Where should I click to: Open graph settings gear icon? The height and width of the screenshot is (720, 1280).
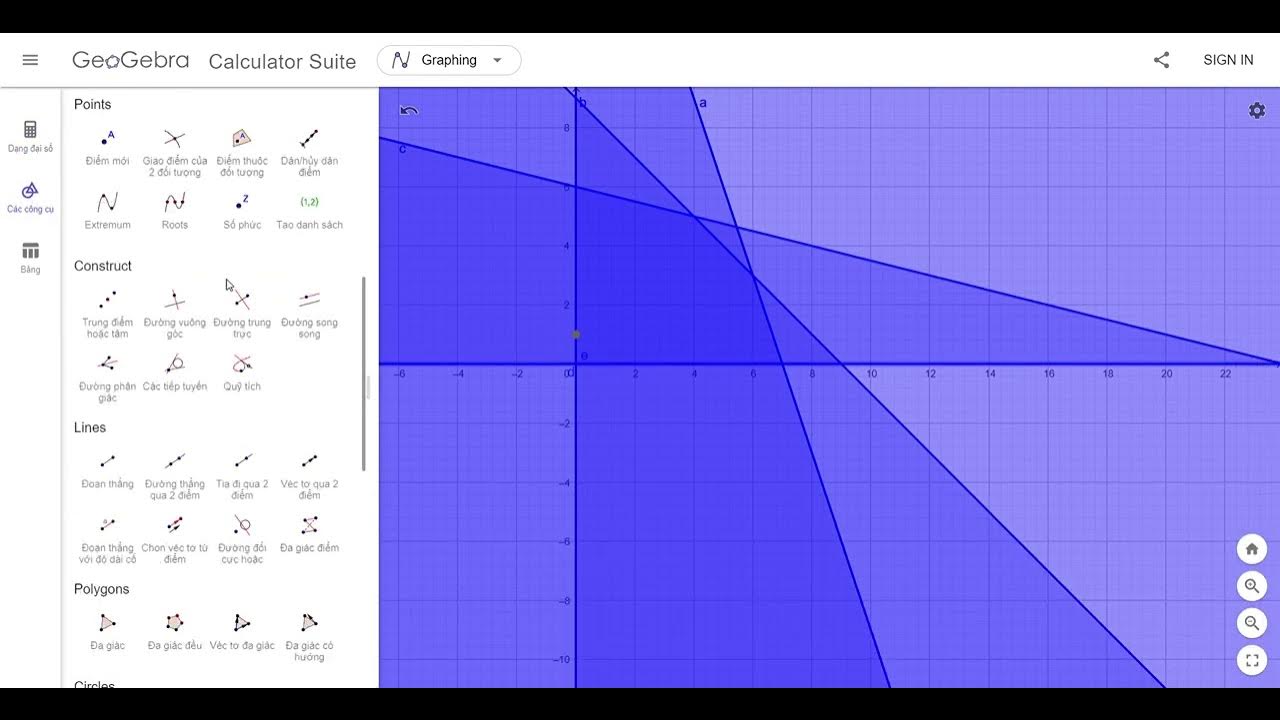(1257, 111)
